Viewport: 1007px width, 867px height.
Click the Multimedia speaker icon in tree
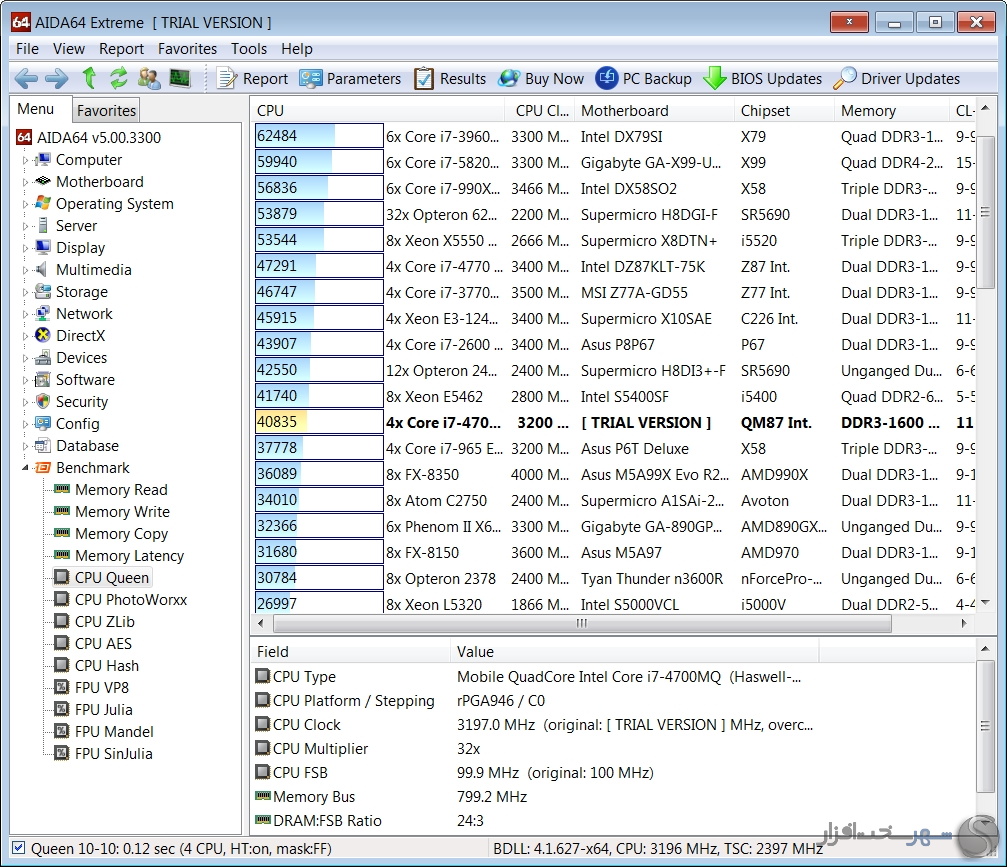42,269
